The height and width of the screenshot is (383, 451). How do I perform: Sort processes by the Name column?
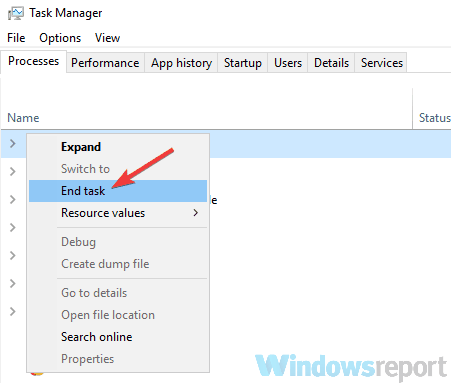point(23,118)
